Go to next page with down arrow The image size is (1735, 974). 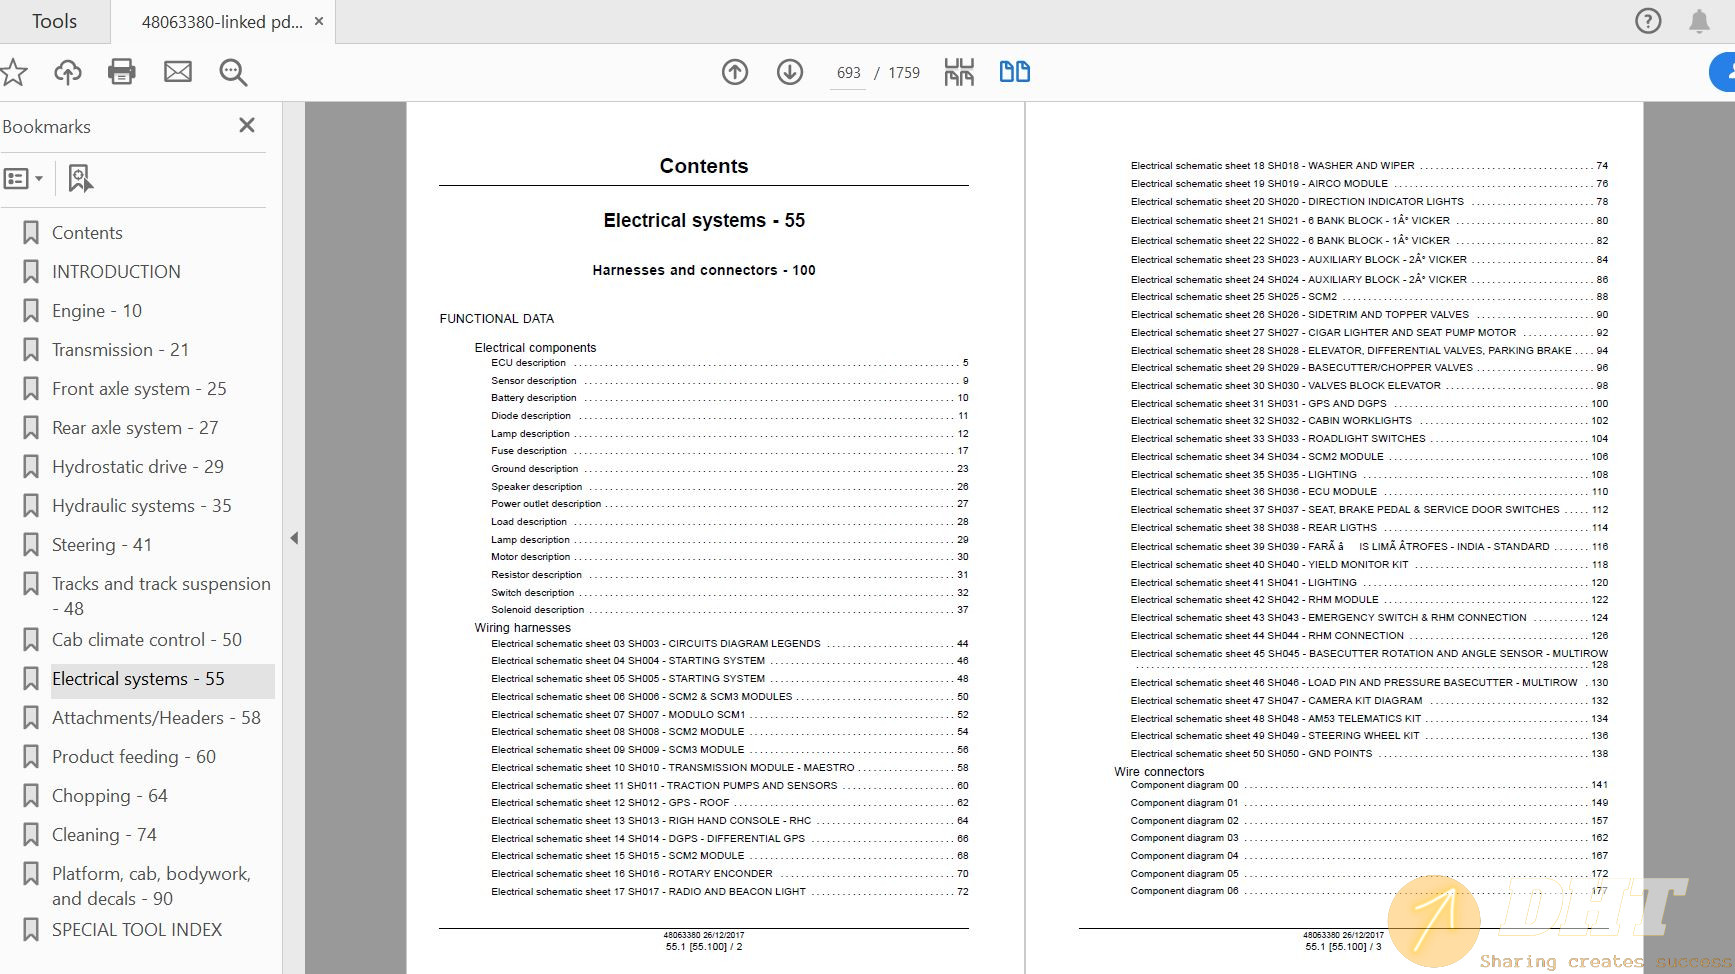[790, 72]
